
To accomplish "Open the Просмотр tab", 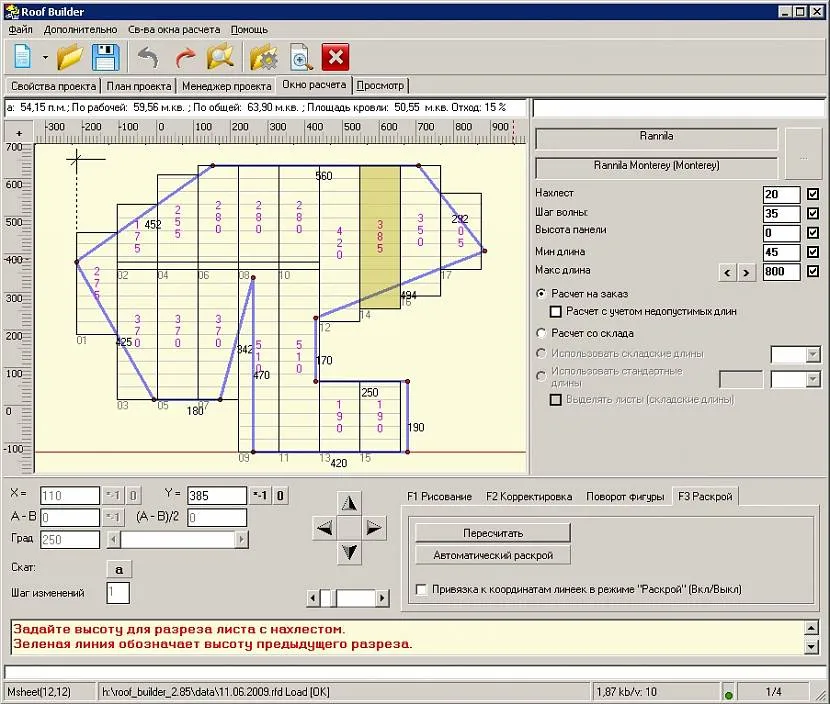I will 380,85.
